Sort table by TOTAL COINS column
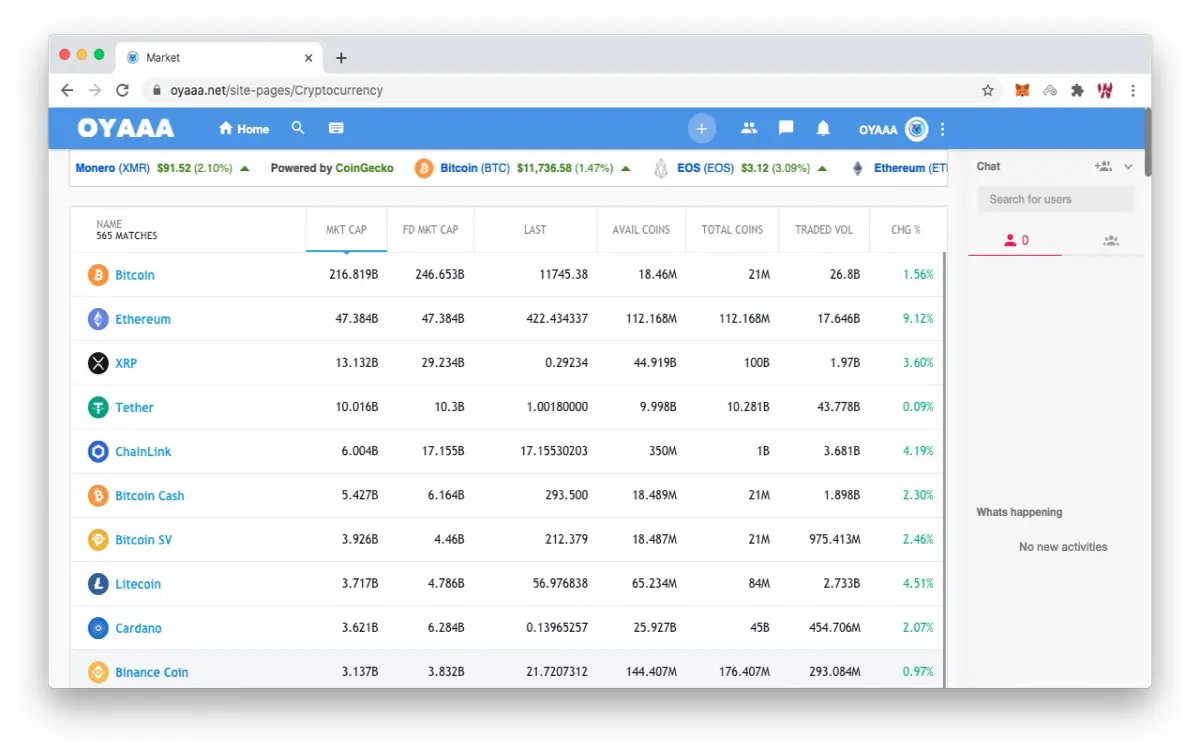Viewport: 1200px width, 756px height. pyautogui.click(x=732, y=229)
